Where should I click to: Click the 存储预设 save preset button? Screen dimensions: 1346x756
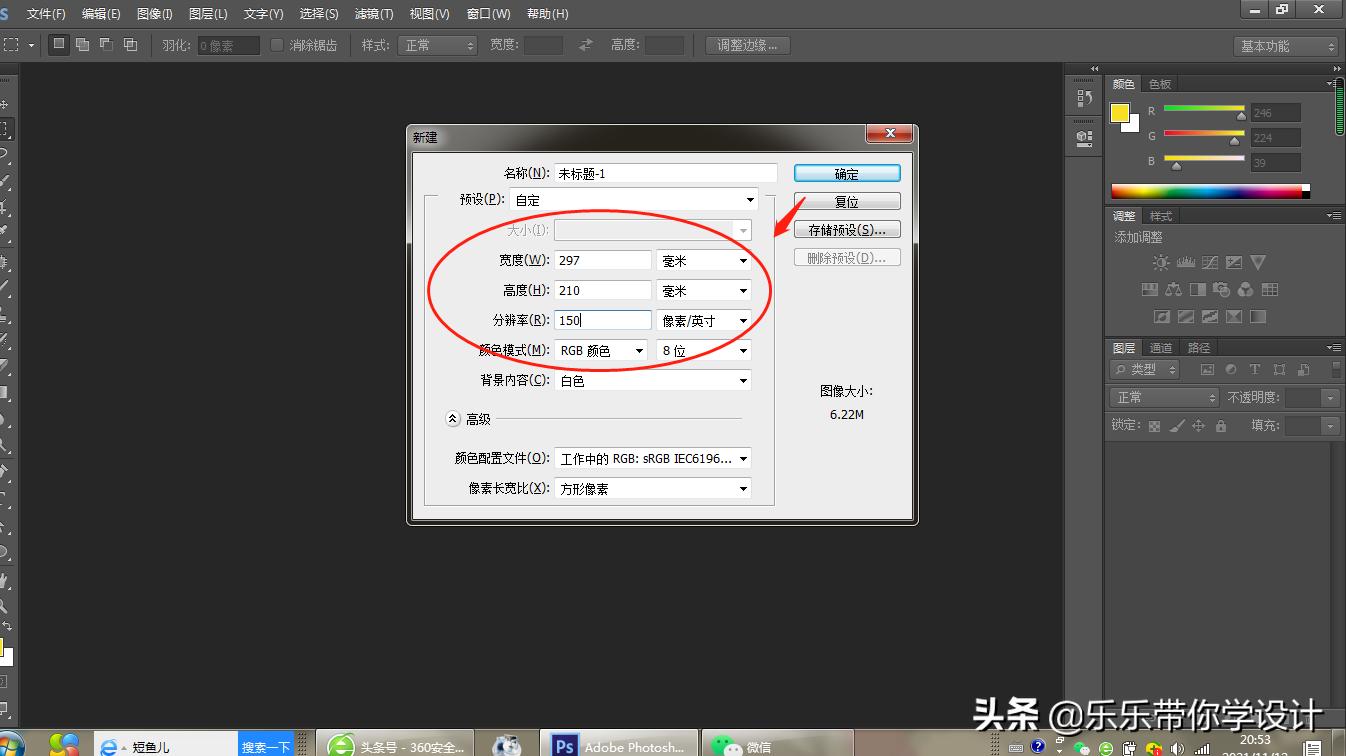(846, 228)
